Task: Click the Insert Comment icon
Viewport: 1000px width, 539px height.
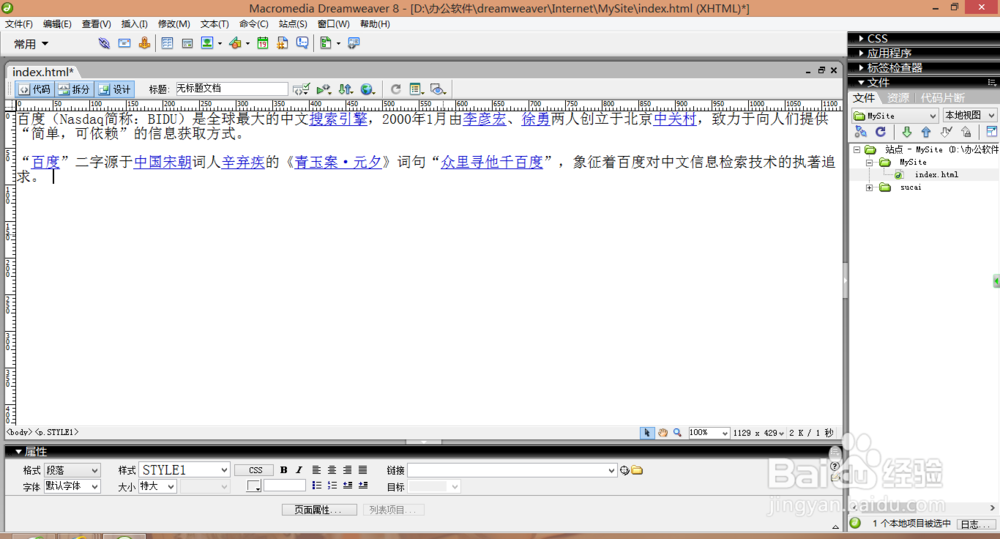Action: pos(302,43)
